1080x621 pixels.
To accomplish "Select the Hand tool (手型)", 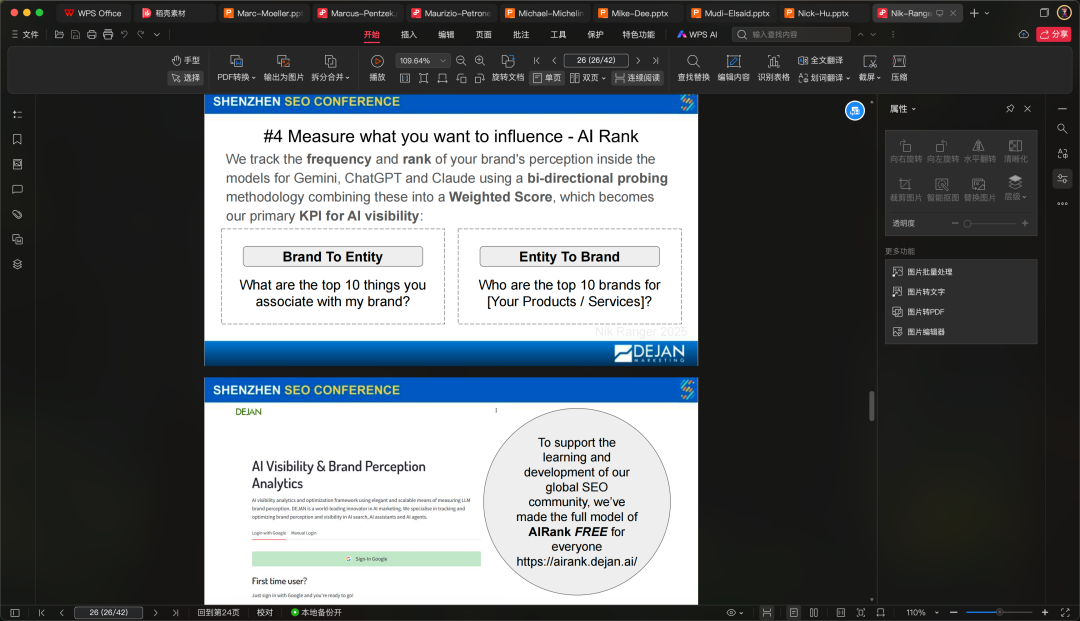I will point(185,61).
